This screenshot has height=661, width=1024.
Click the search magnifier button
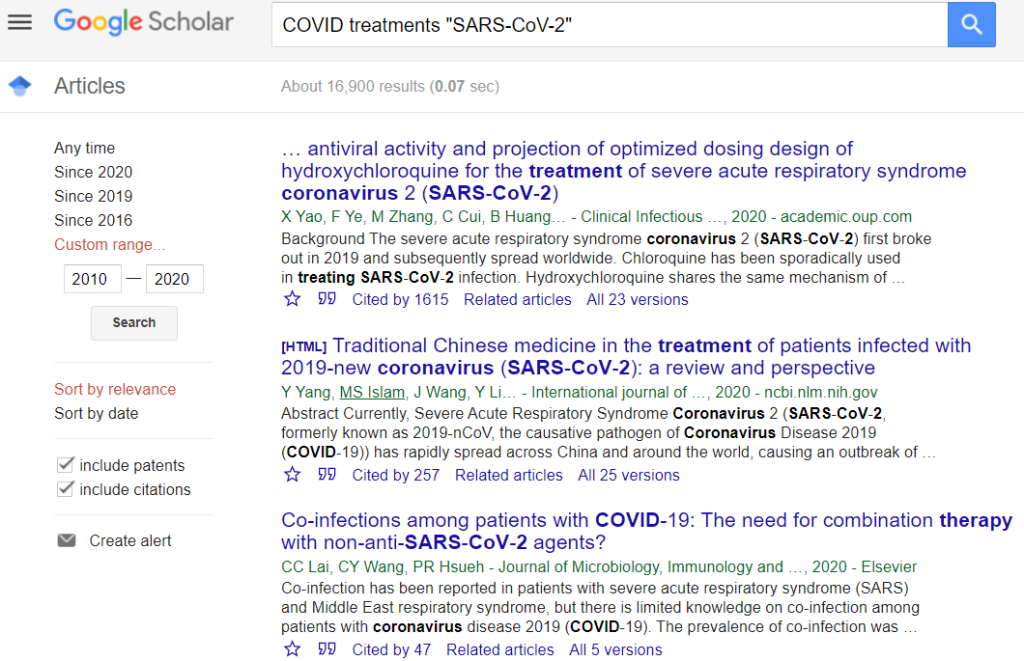coord(971,24)
